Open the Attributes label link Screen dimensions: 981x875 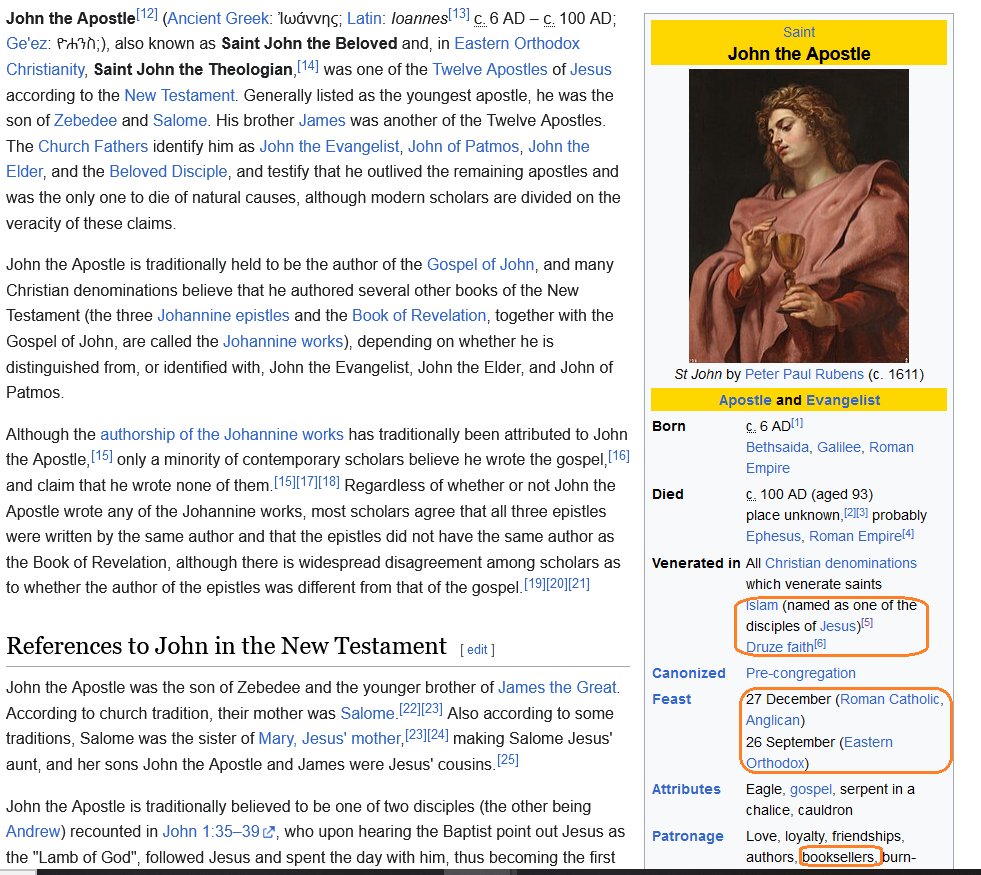[686, 789]
